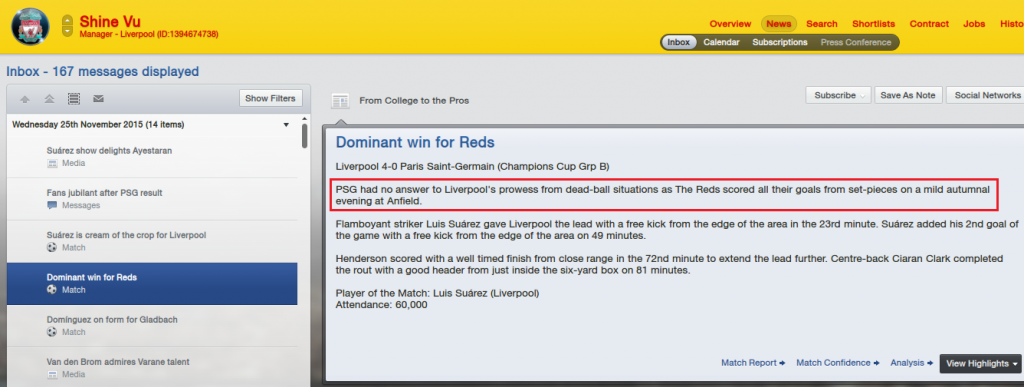Open the Shortlists menu
The image size is (1024, 387).
pyautogui.click(x=873, y=24)
